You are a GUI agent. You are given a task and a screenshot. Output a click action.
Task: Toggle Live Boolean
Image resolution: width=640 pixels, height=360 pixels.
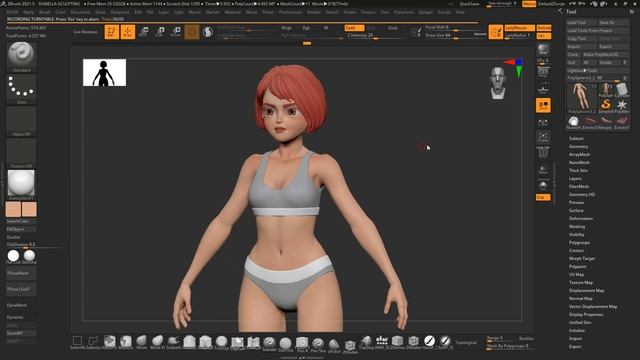point(85,32)
